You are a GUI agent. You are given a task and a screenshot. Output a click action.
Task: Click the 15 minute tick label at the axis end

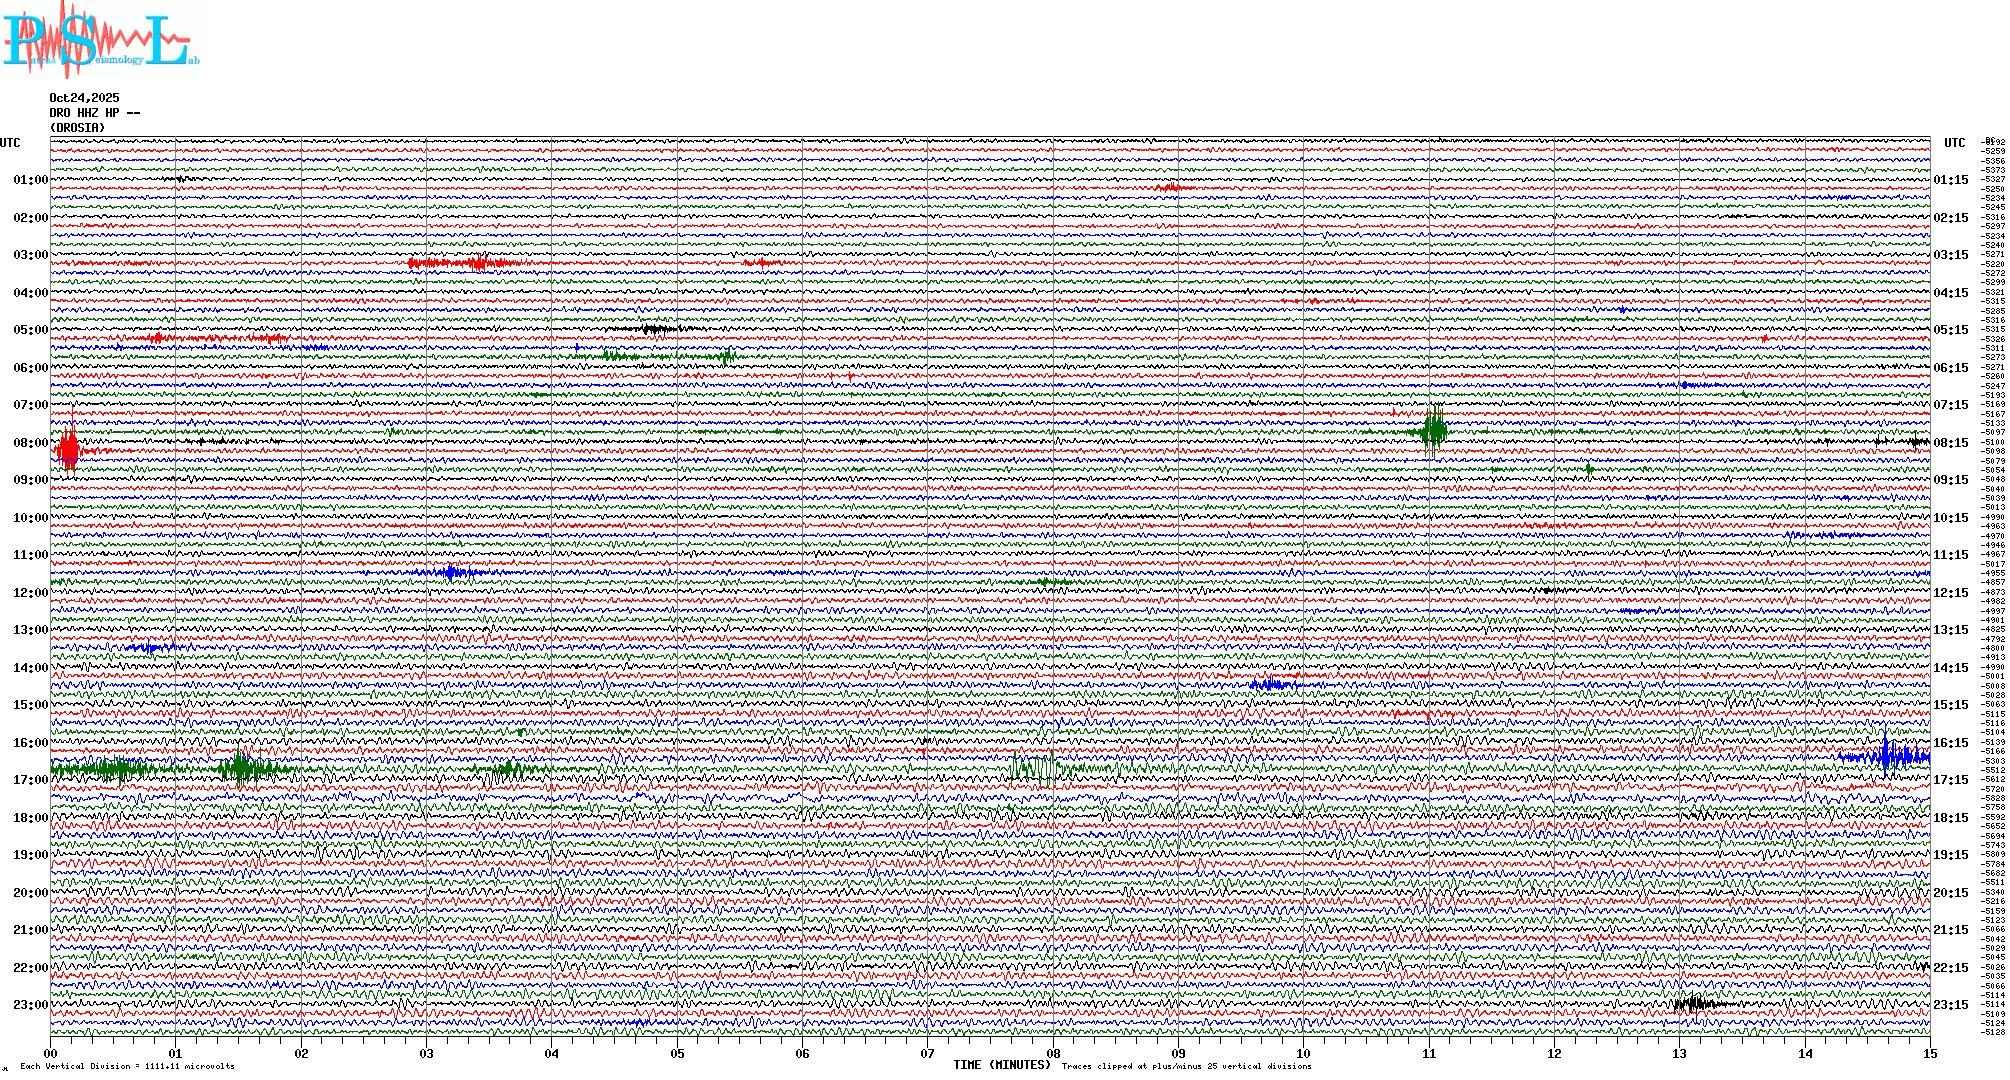pyautogui.click(x=1929, y=1054)
